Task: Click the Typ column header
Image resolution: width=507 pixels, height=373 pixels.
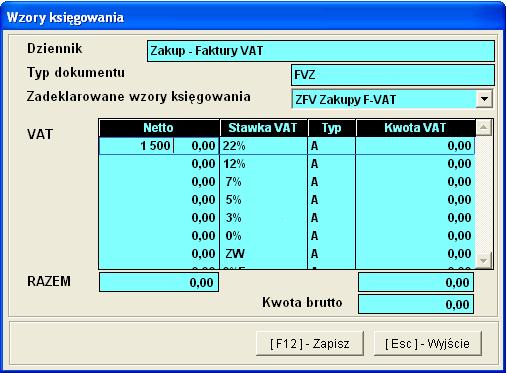Action: click(x=332, y=128)
